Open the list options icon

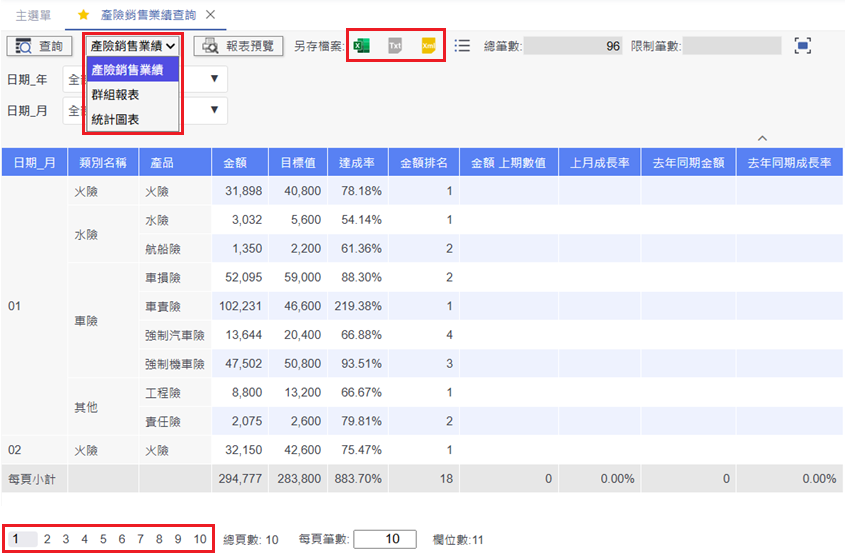[x=462, y=46]
